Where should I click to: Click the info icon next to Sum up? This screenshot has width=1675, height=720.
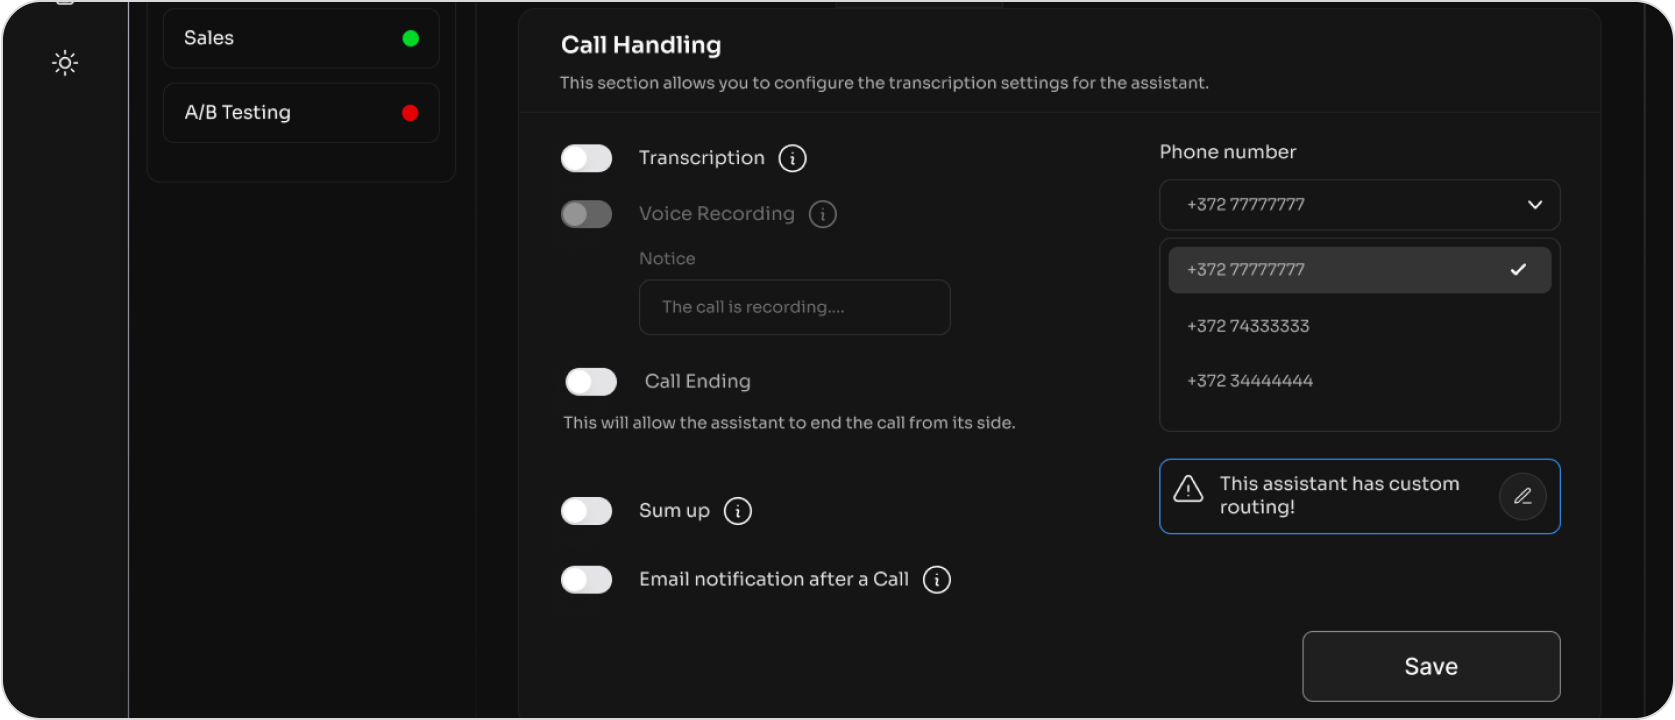click(x=737, y=511)
